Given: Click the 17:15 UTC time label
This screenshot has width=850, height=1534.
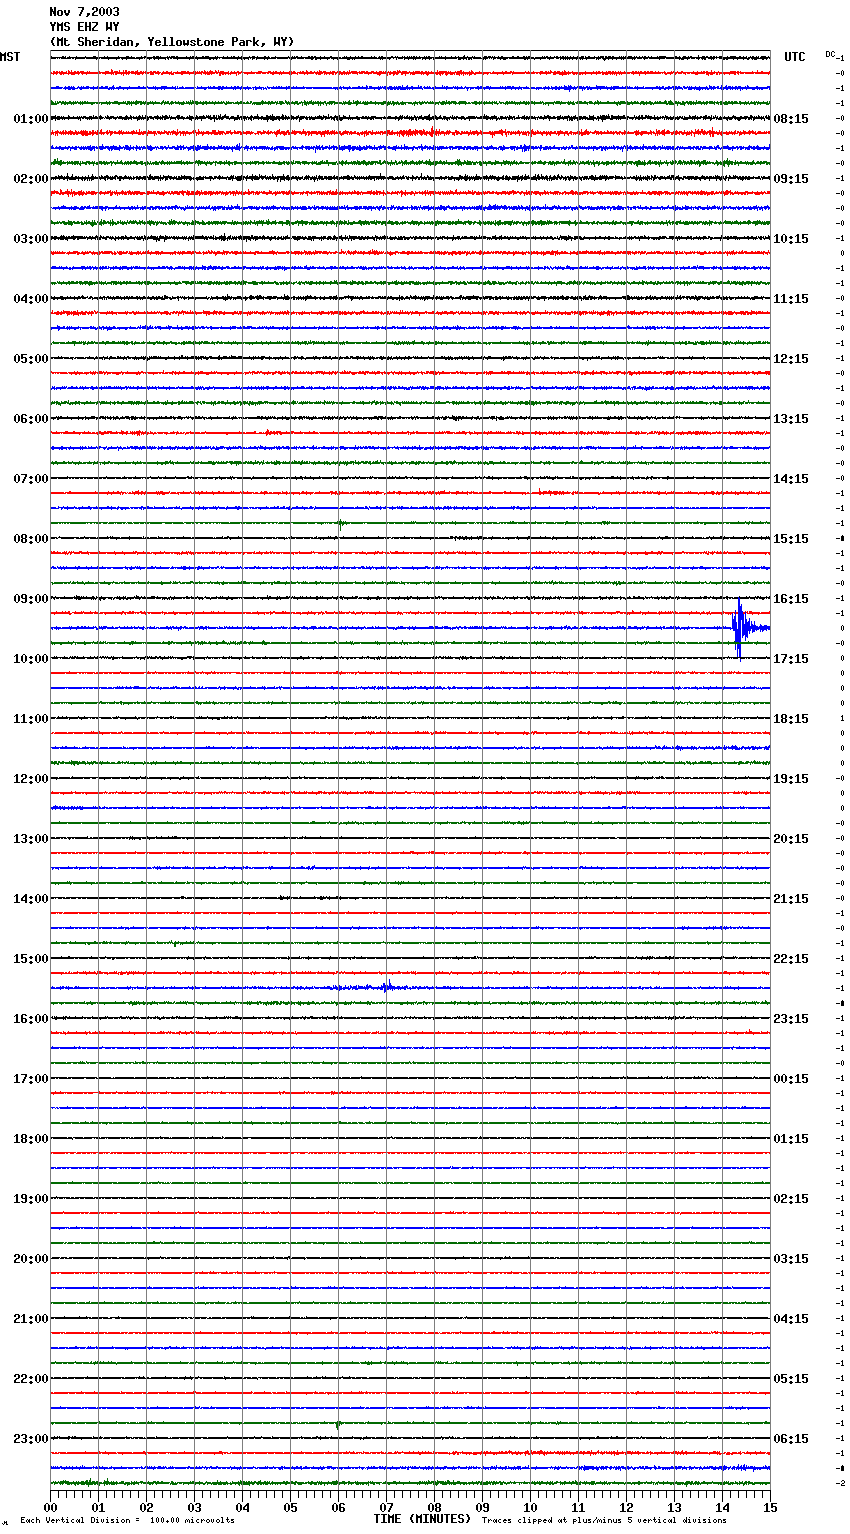Looking at the screenshot, I should click(x=791, y=659).
